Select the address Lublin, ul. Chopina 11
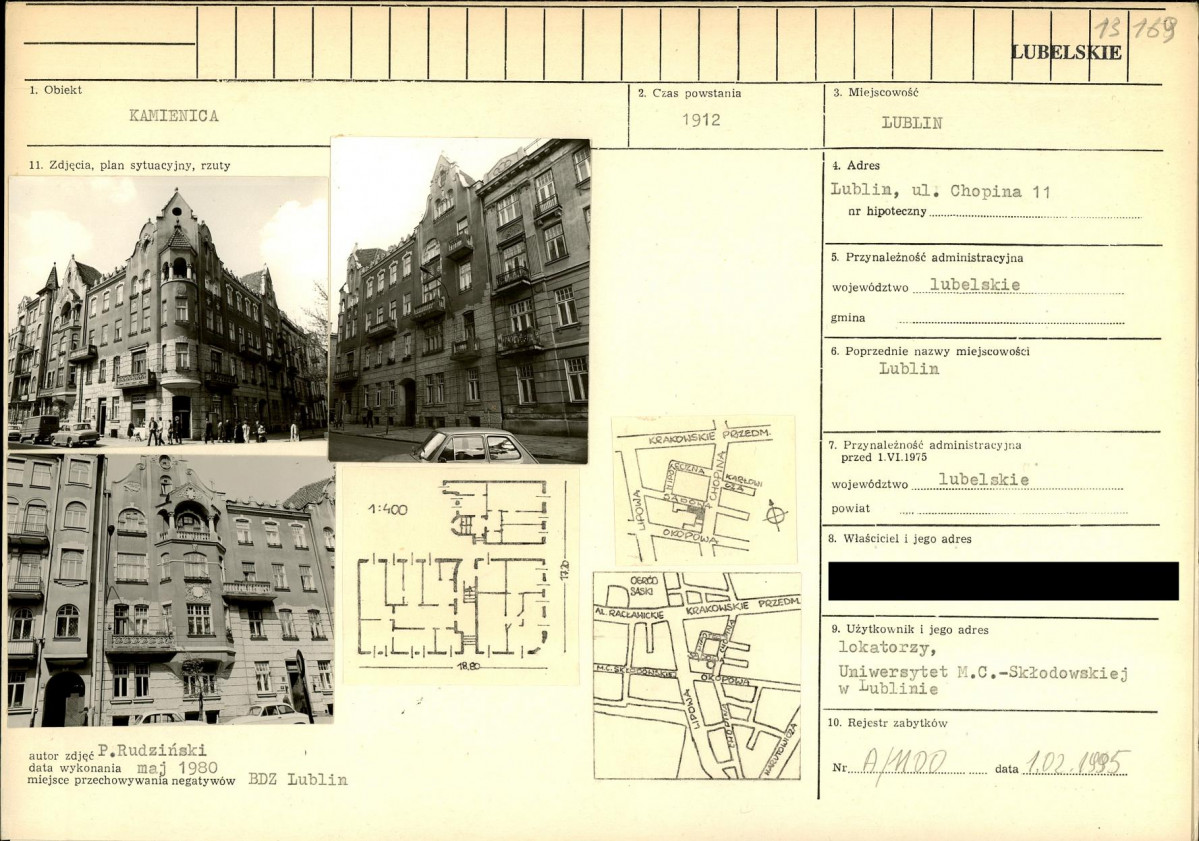Viewport: 1199px width, 841px height. 940,191
